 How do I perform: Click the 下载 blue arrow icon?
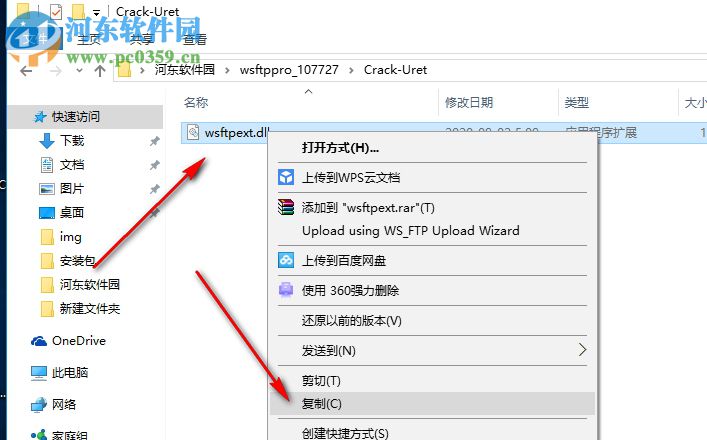pyautogui.click(x=47, y=141)
